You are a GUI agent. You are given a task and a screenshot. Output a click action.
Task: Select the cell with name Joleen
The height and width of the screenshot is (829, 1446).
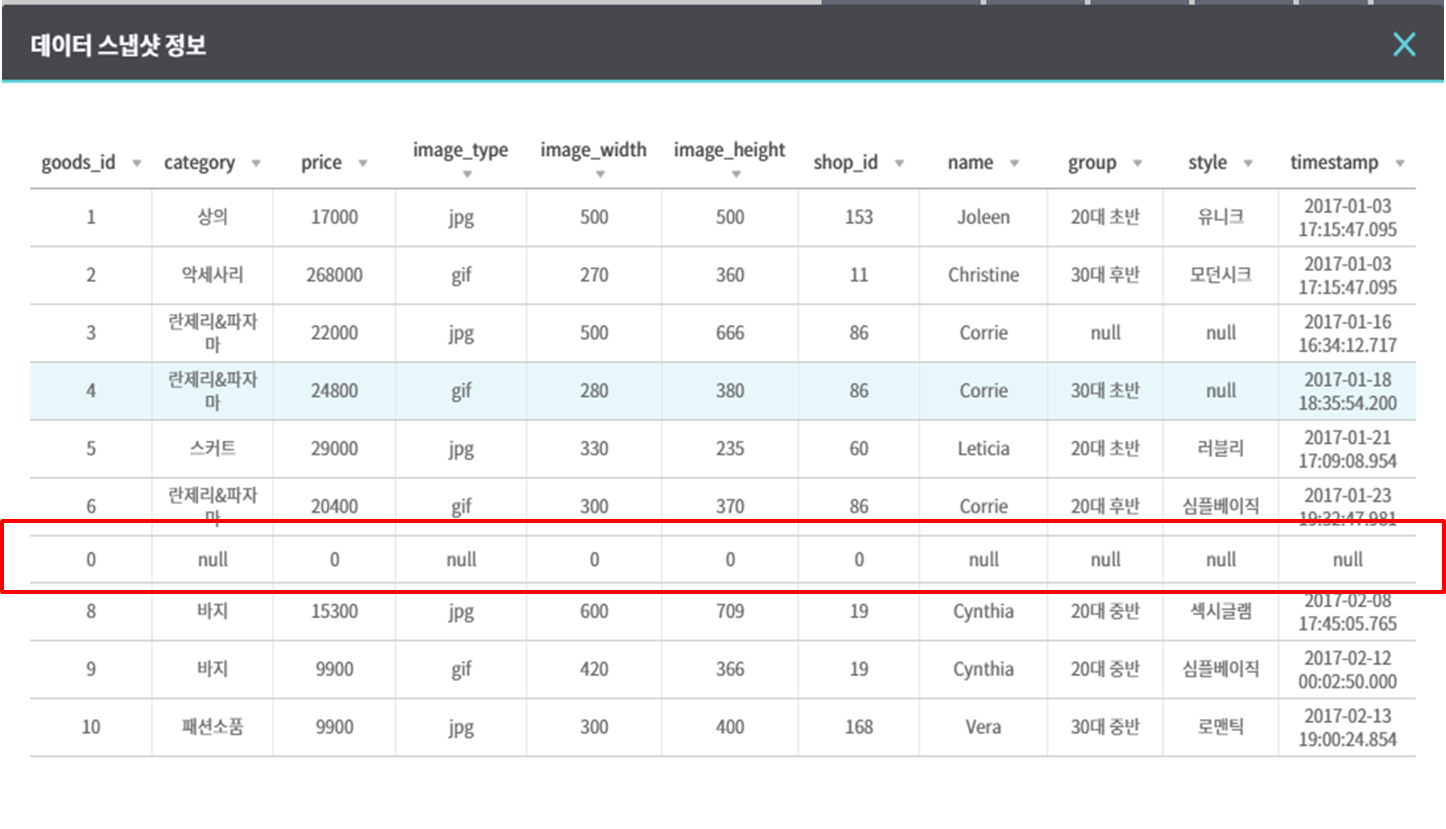pyautogui.click(x=983, y=217)
